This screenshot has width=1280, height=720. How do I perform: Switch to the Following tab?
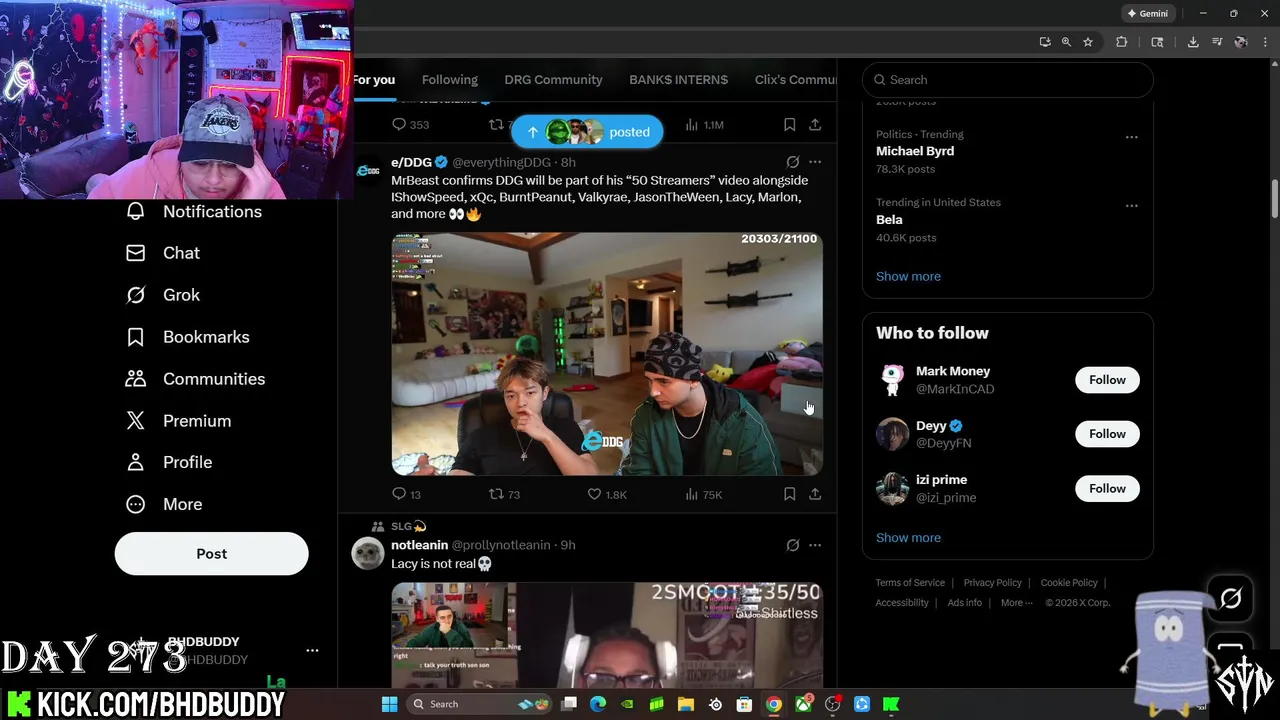click(x=449, y=80)
